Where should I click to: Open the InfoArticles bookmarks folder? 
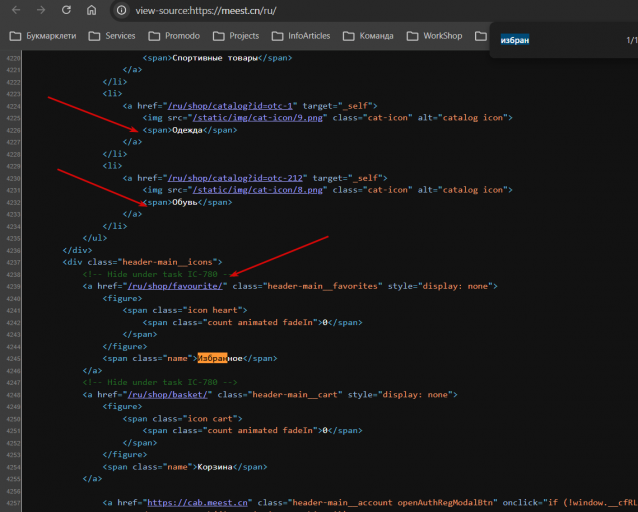301,36
